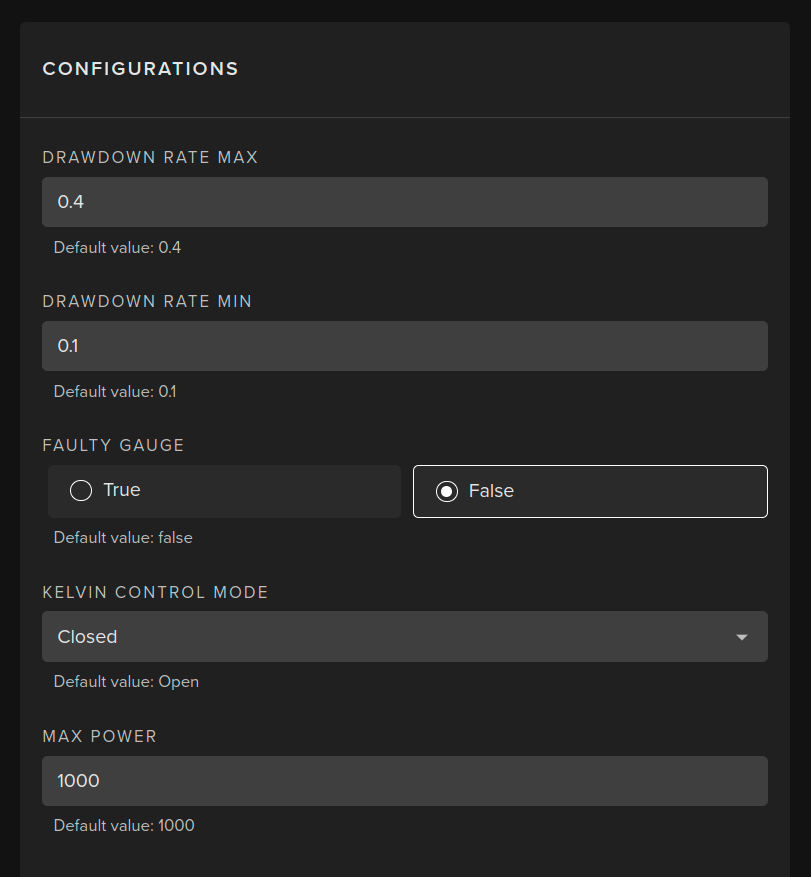Click the empty radio circle beside True
This screenshot has height=877, width=811.
(x=81, y=491)
